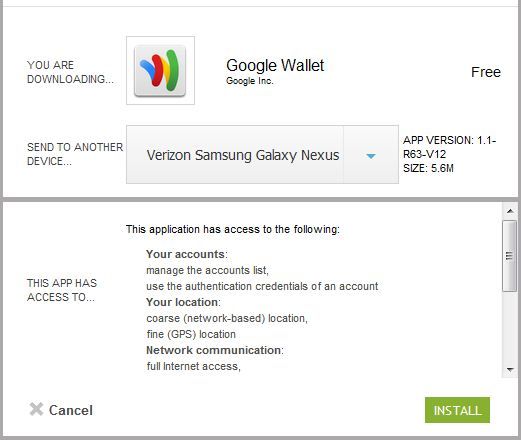
Task: Select the Verizon Samsung Galaxy Nexus device field
Action: 262,155
